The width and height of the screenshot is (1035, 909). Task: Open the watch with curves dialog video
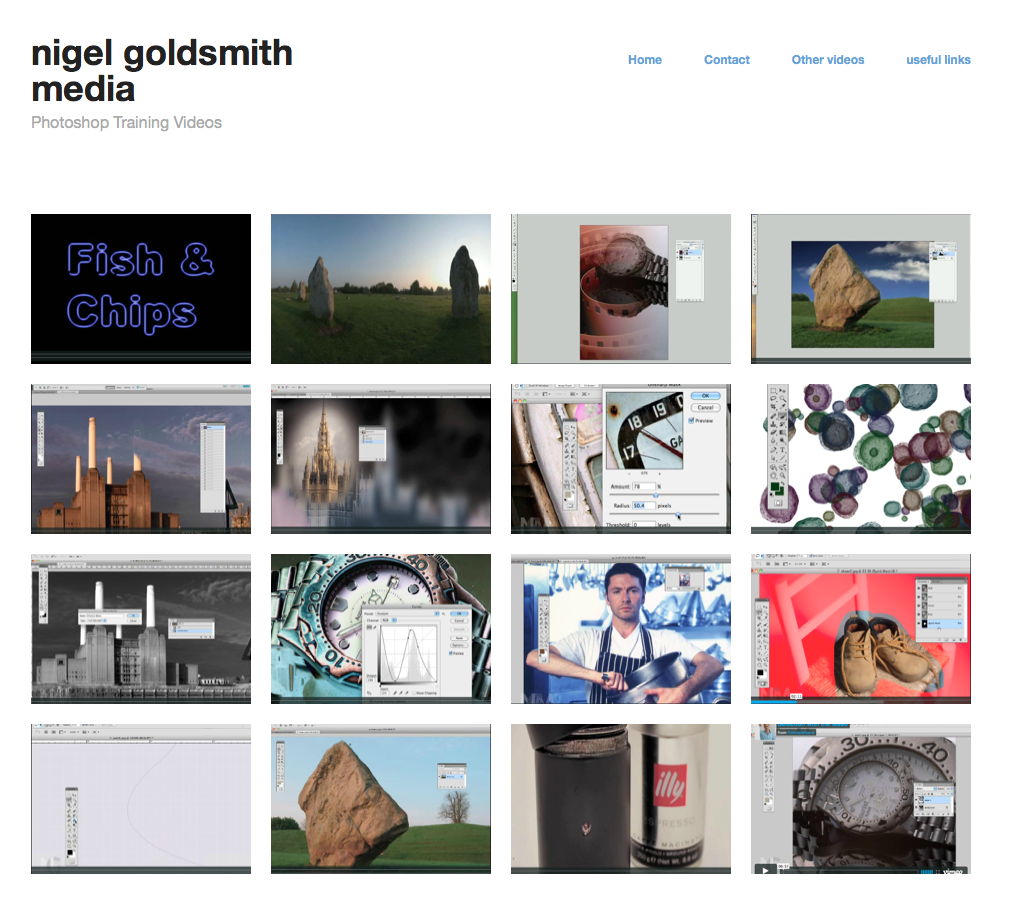coord(381,628)
